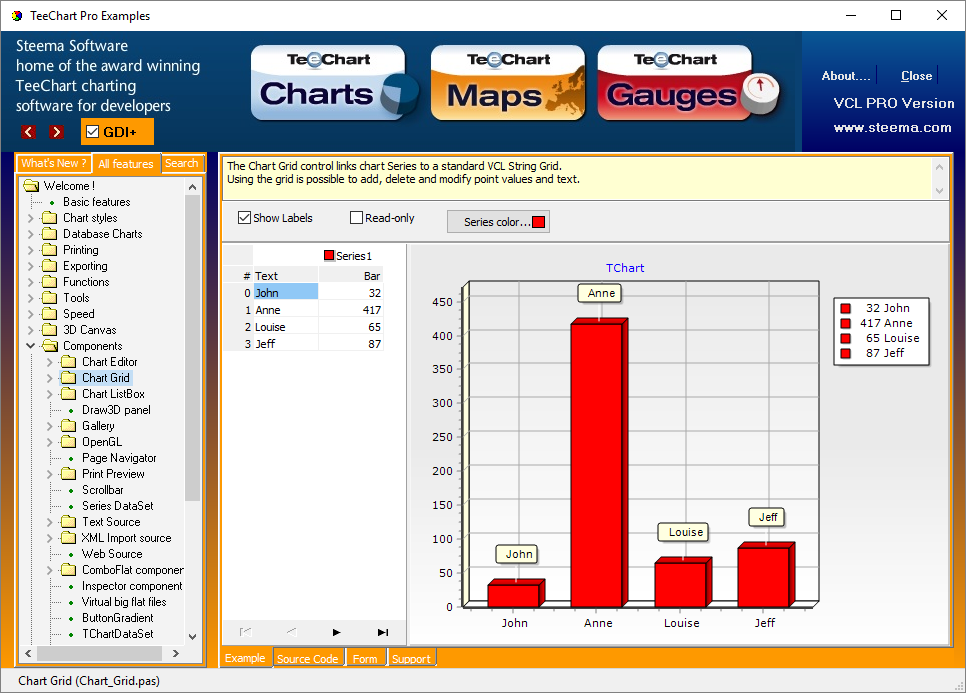Click the red bar for Anne
This screenshot has height=693, width=966.
pyautogui.click(x=596, y=465)
